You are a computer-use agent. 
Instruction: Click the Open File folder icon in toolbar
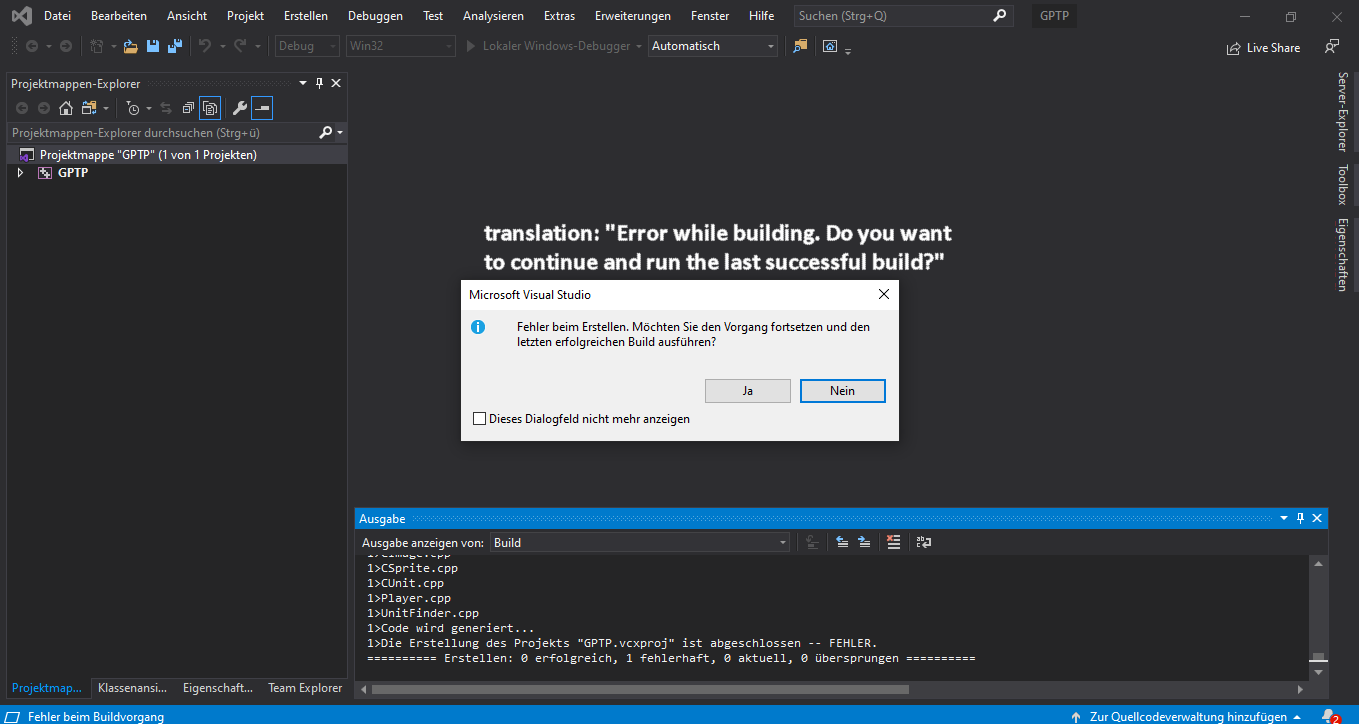(130, 46)
